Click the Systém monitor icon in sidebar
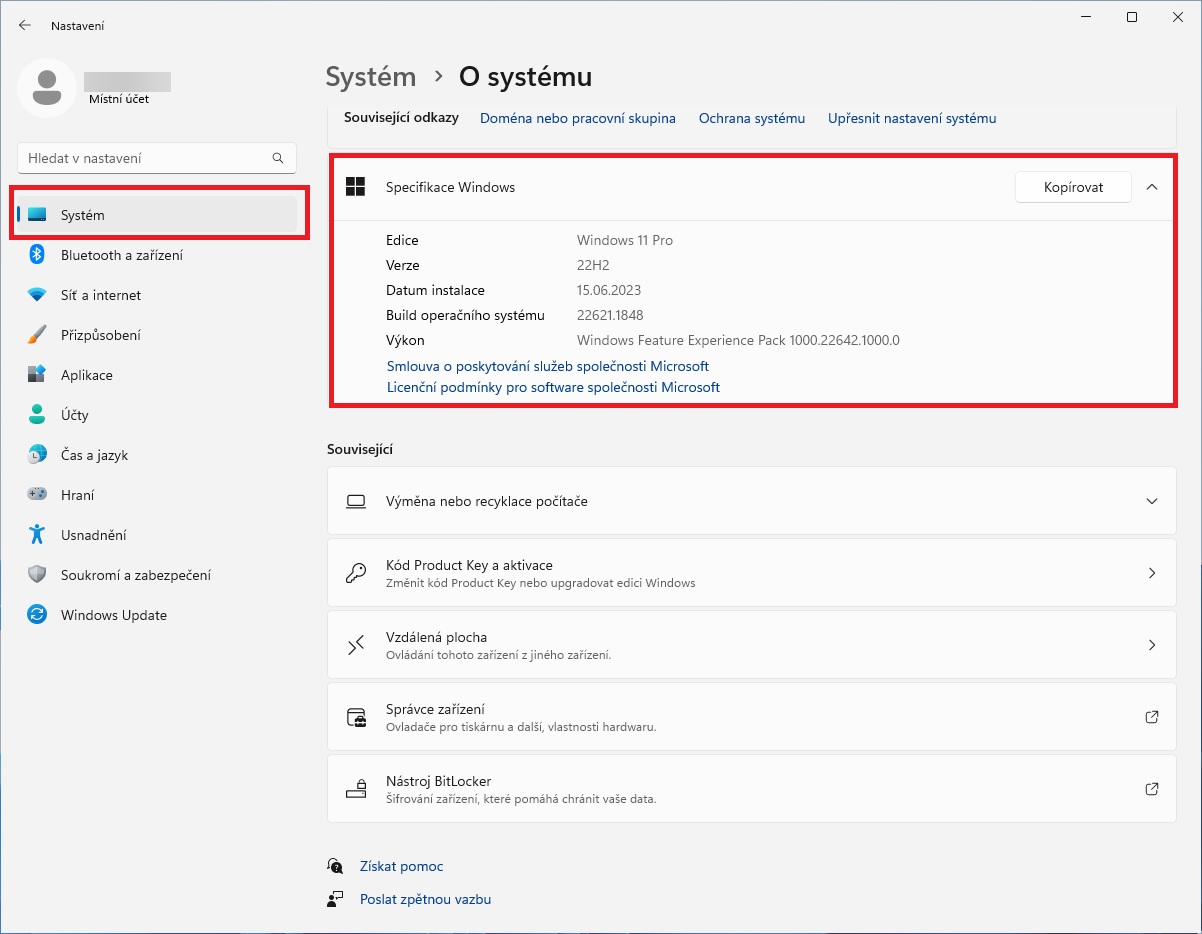This screenshot has height=934, width=1202. 37,215
